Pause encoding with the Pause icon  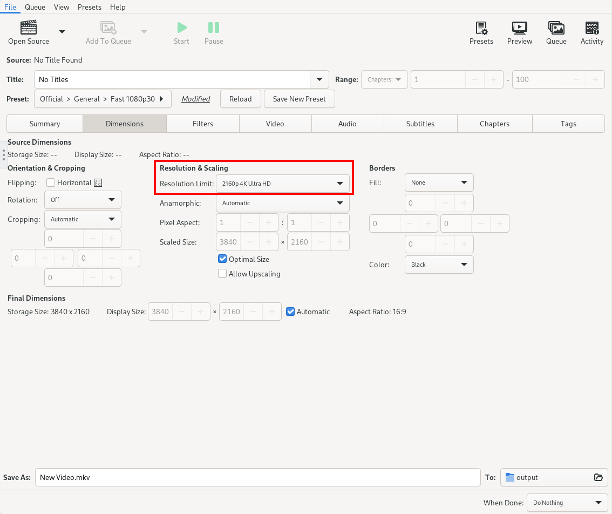click(x=213, y=27)
